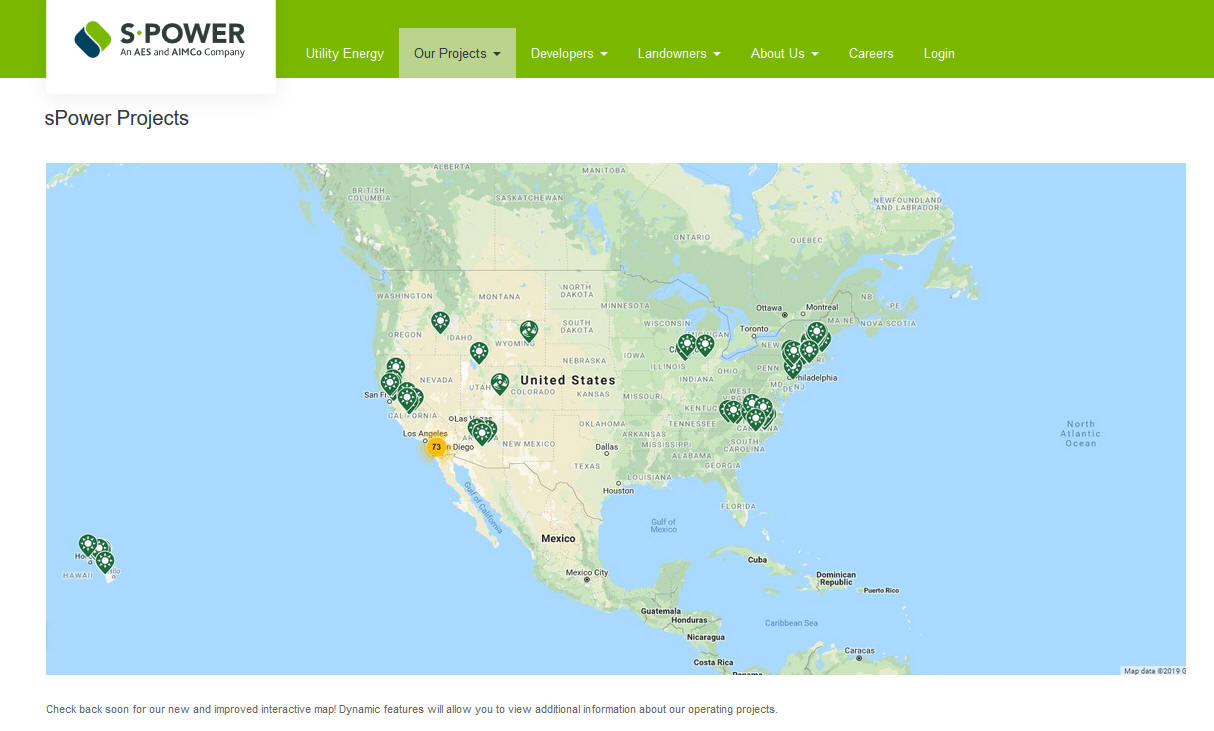Open the About Us dropdown

[785, 53]
